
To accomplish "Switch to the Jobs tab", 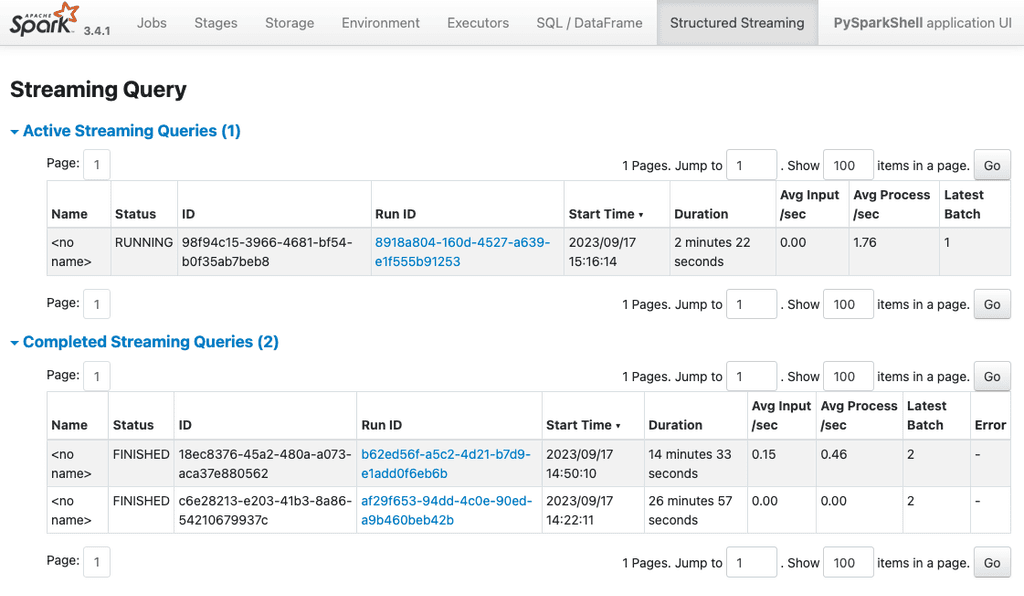I will (151, 22).
